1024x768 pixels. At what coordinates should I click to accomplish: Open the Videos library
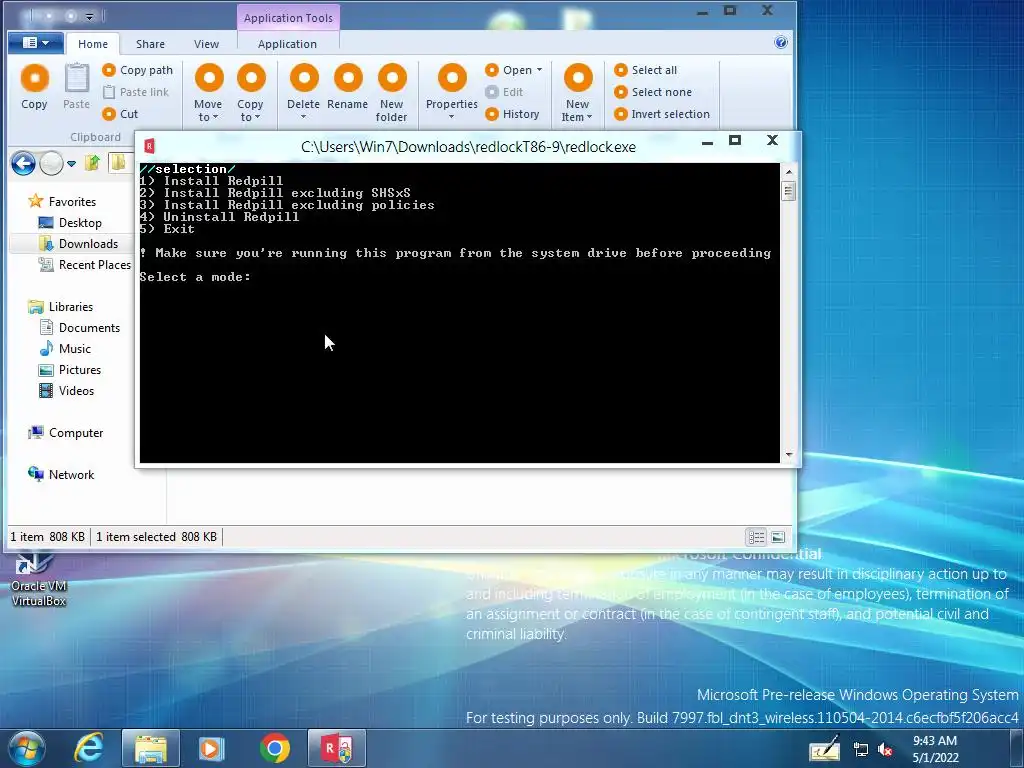pyautogui.click(x=67, y=391)
